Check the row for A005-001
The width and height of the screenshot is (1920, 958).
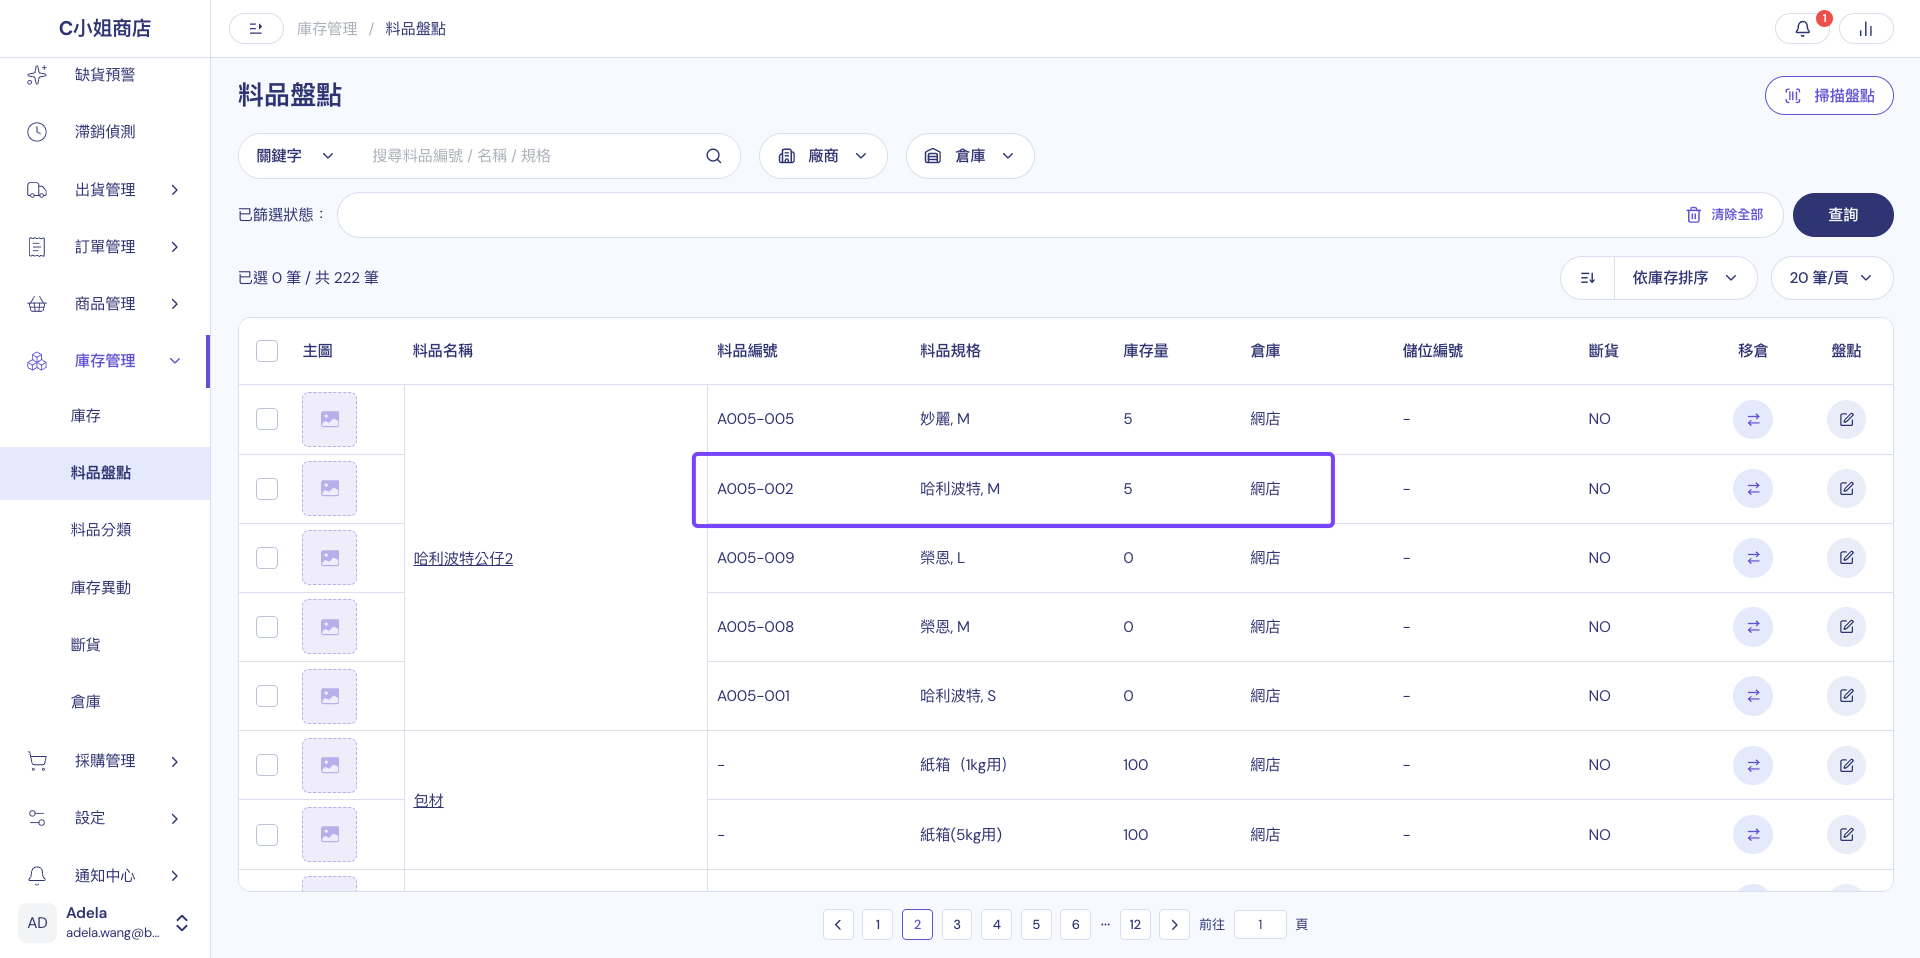pyautogui.click(x=267, y=696)
